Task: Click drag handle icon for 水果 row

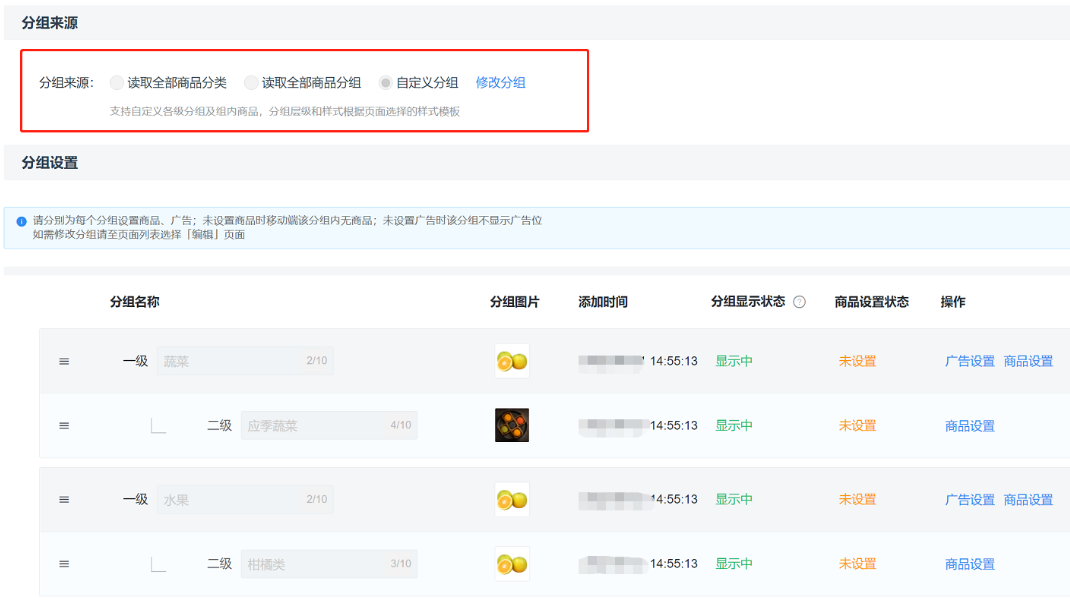Action: coord(64,500)
